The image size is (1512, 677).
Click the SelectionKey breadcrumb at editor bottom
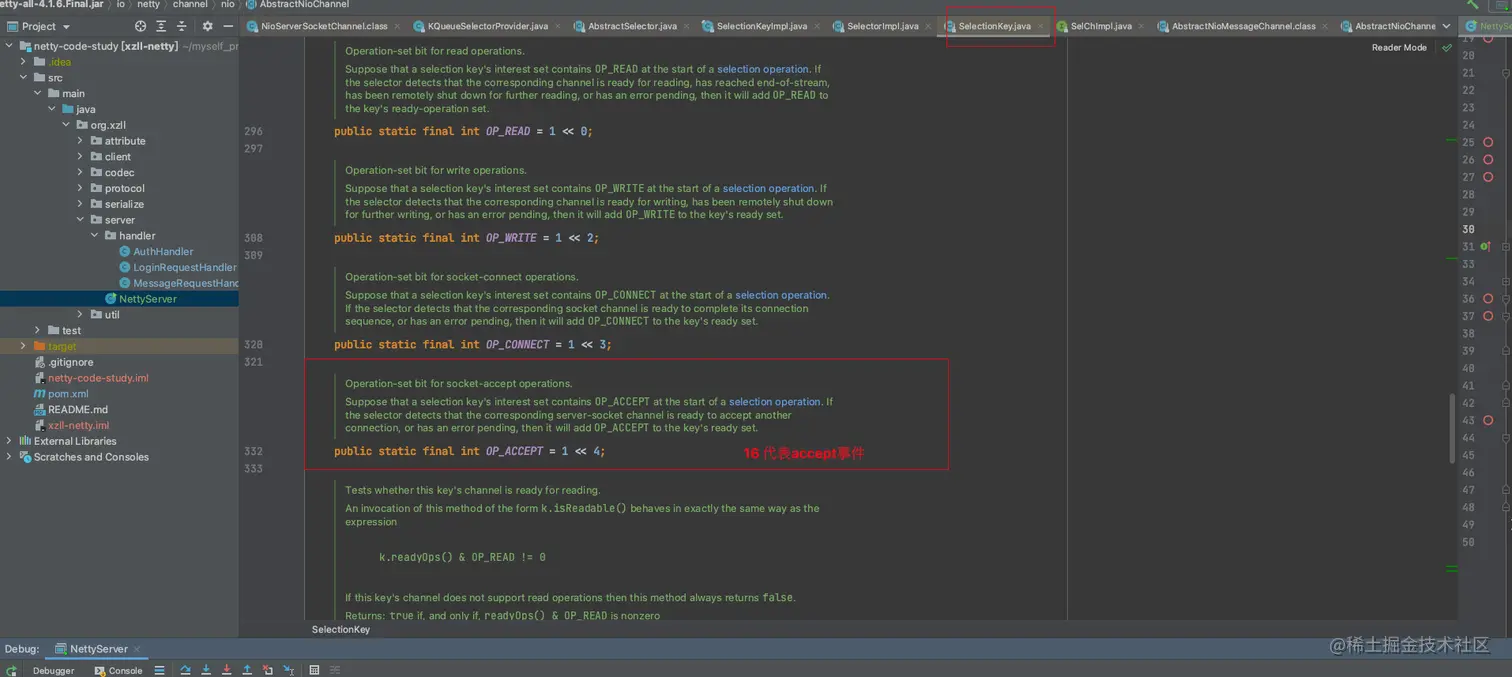(x=341, y=629)
